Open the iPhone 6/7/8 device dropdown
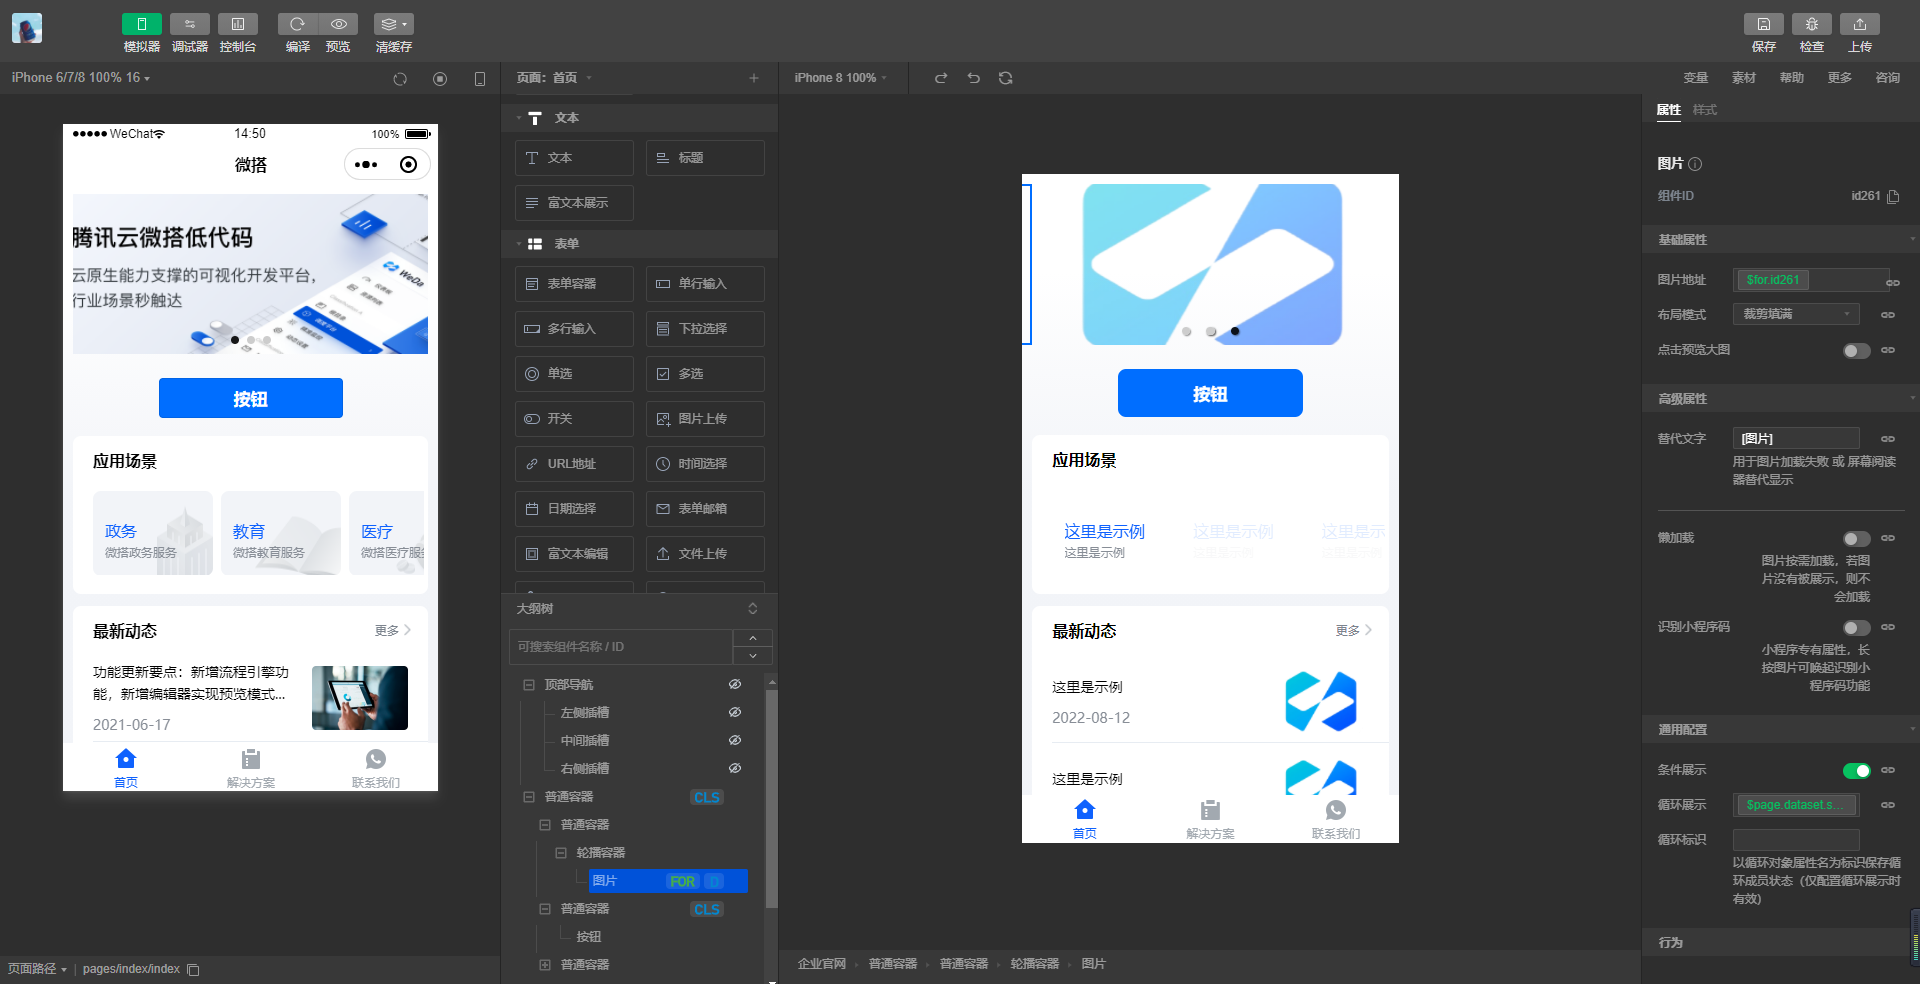The width and height of the screenshot is (1920, 984). coord(81,78)
